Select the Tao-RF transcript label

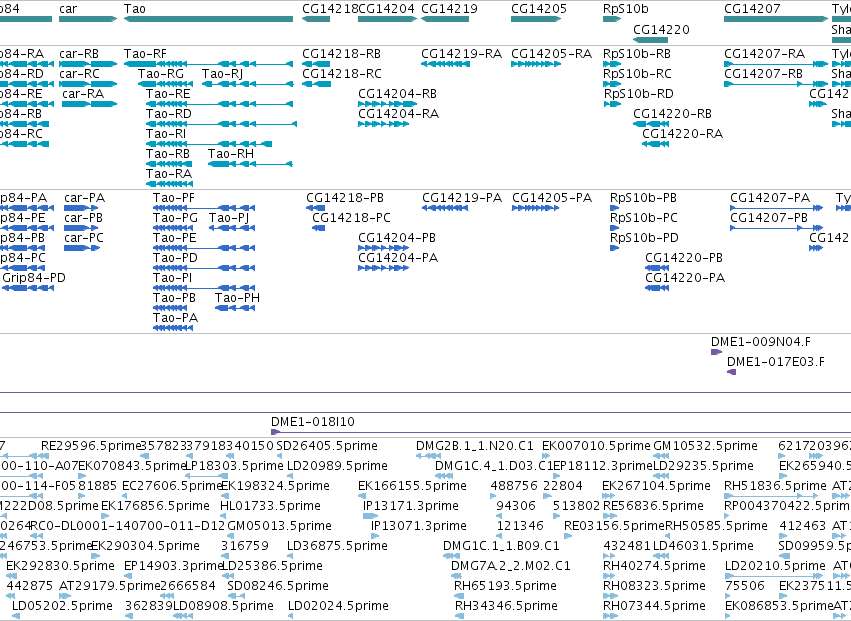pyautogui.click(x=145, y=54)
